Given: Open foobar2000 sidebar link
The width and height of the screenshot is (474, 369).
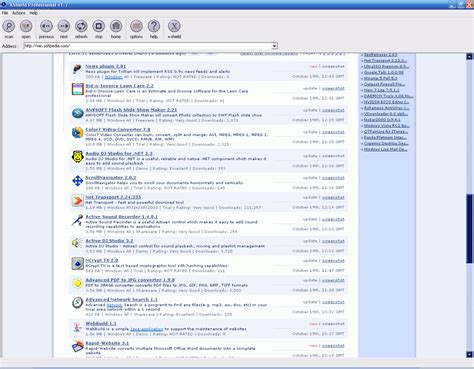Looking at the screenshot, I should pos(382,120).
